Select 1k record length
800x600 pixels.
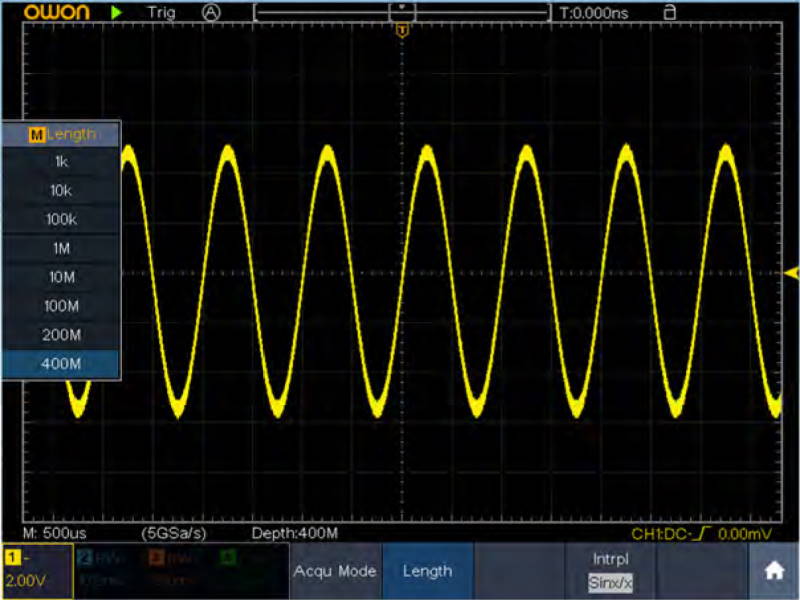61,161
